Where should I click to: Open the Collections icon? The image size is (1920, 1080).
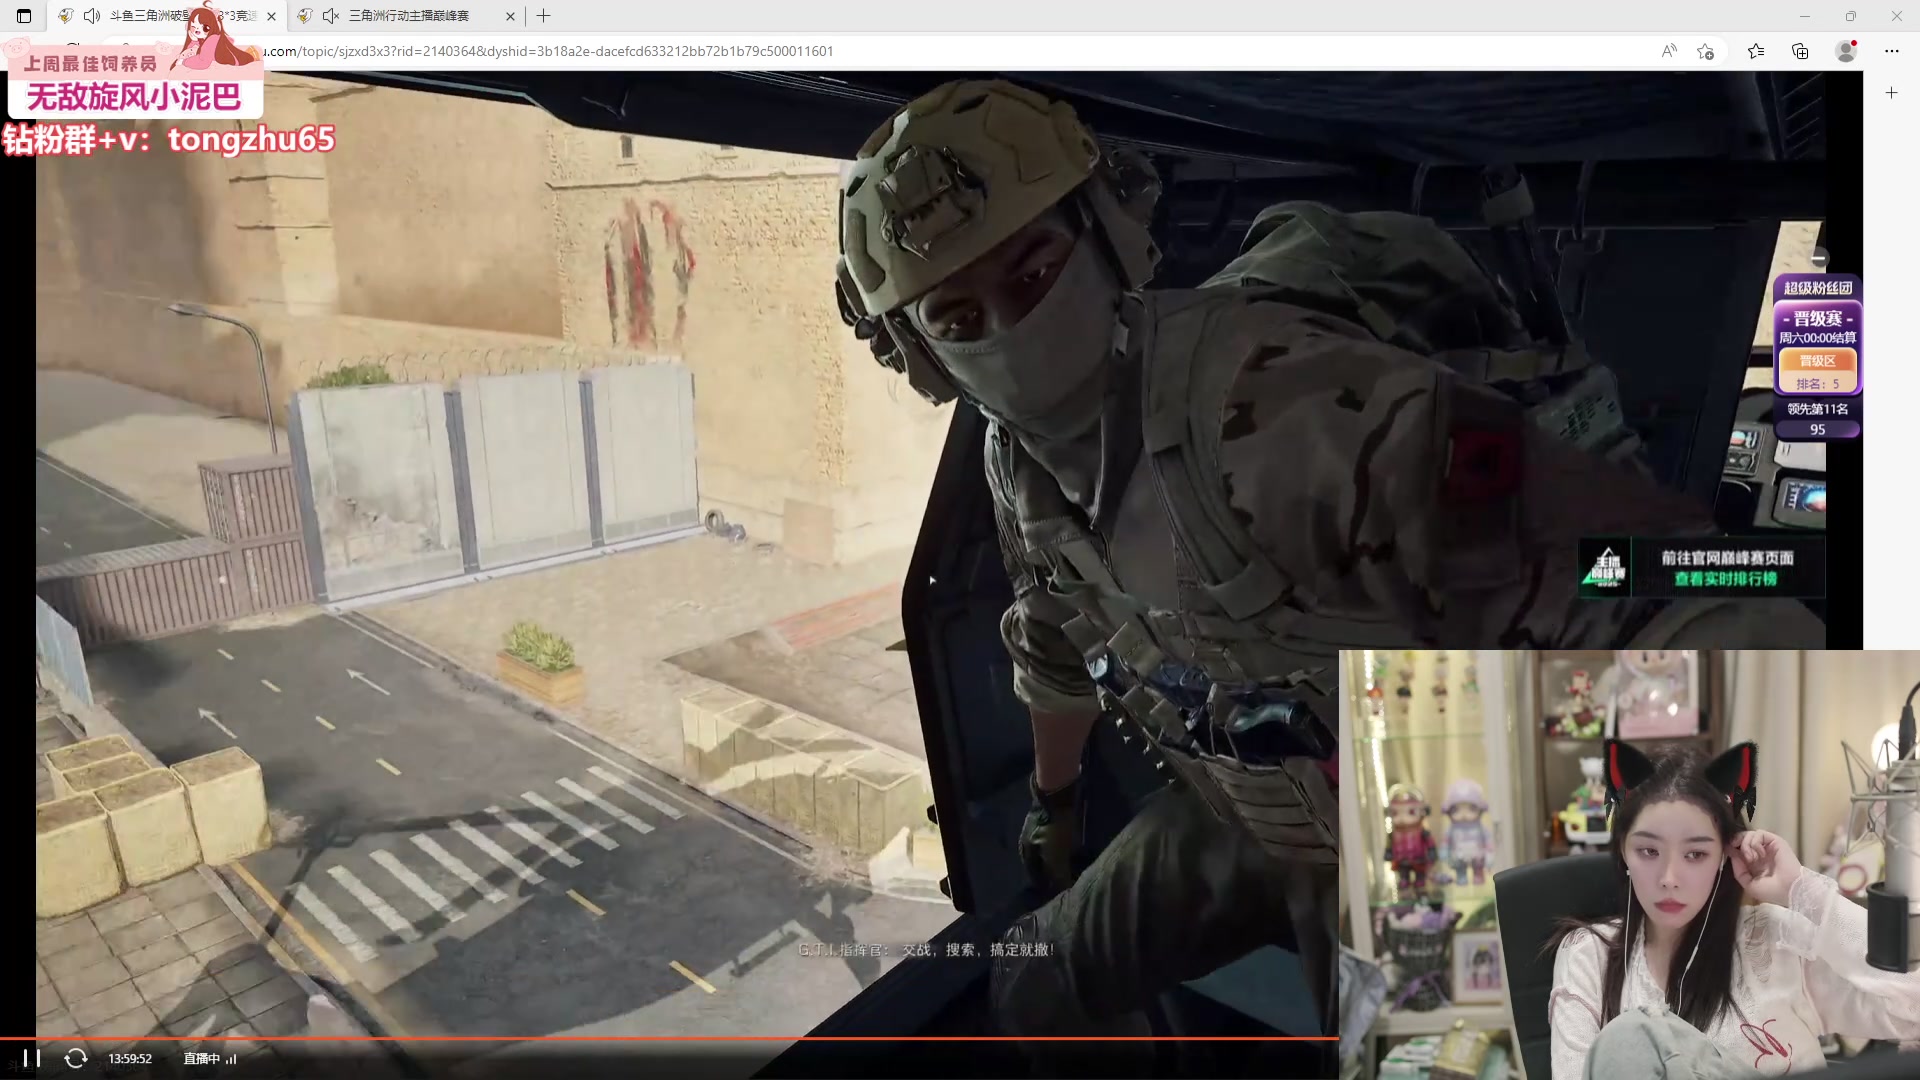click(1800, 51)
